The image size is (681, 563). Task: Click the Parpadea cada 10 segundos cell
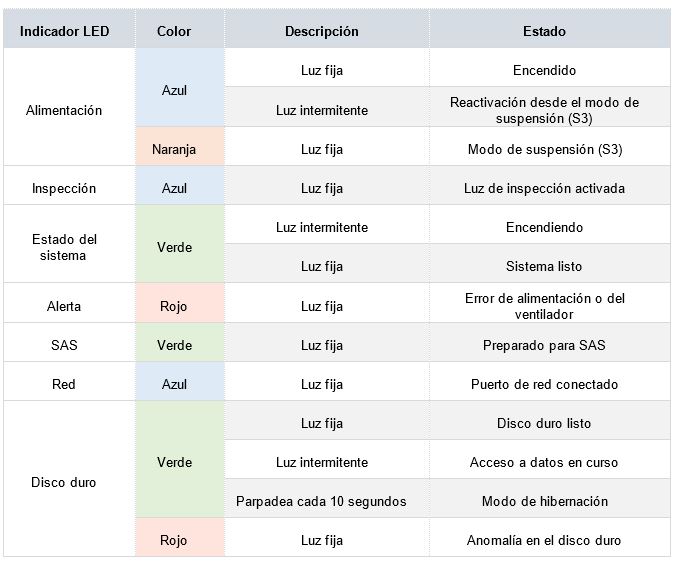coord(321,501)
